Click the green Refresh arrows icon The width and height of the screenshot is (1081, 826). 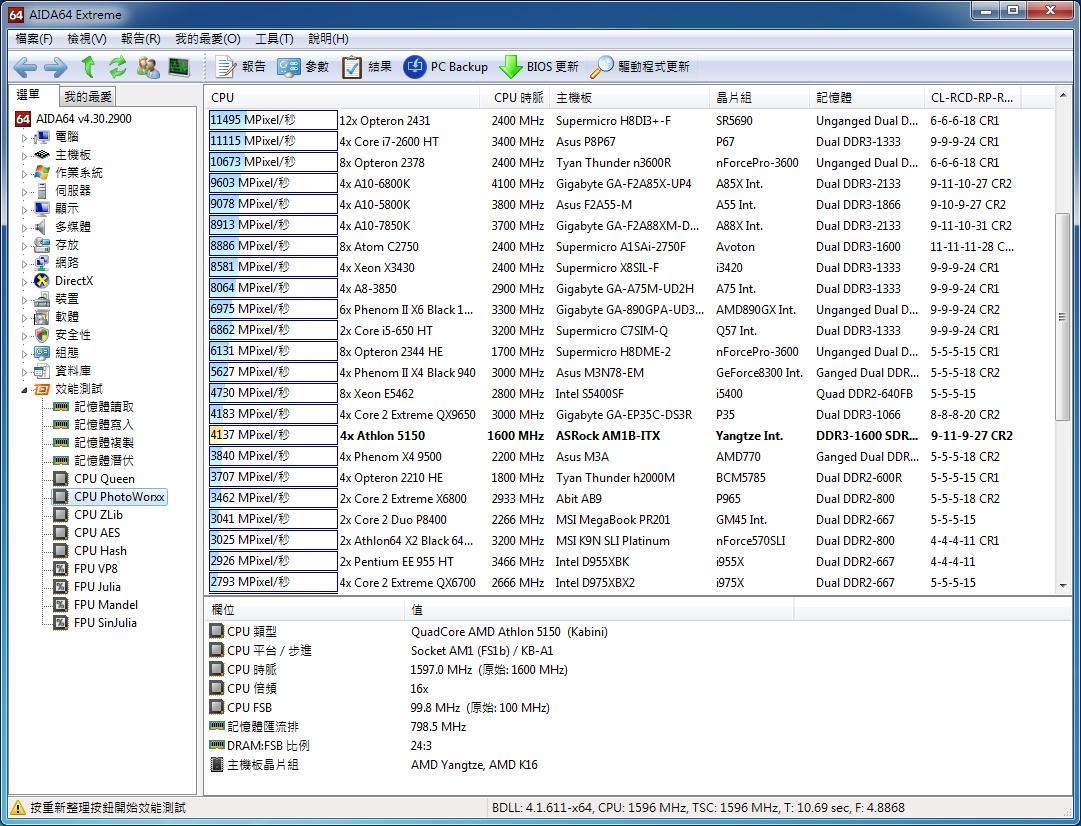coord(118,67)
